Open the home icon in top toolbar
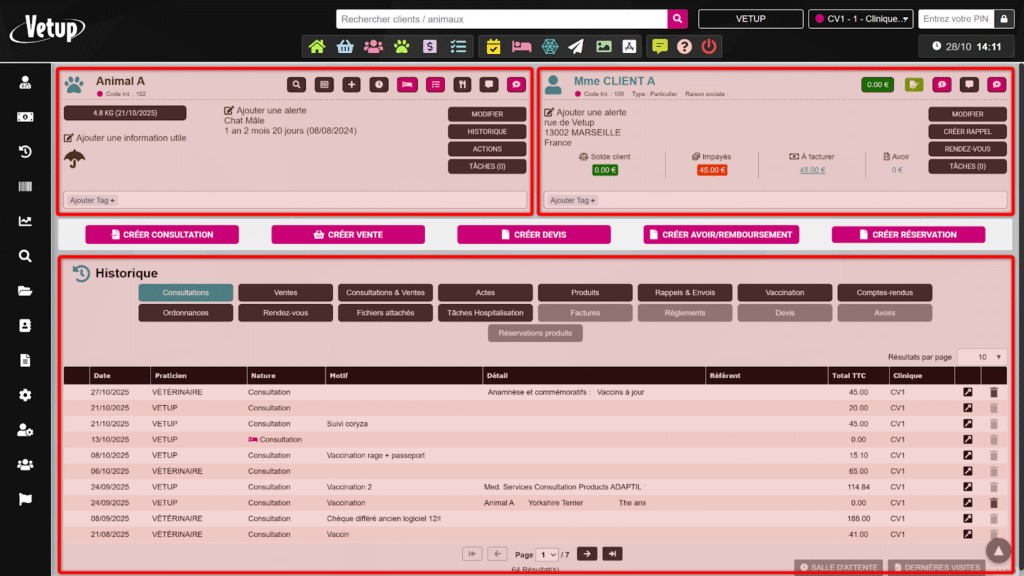The width and height of the screenshot is (1024, 576). pyautogui.click(x=317, y=46)
